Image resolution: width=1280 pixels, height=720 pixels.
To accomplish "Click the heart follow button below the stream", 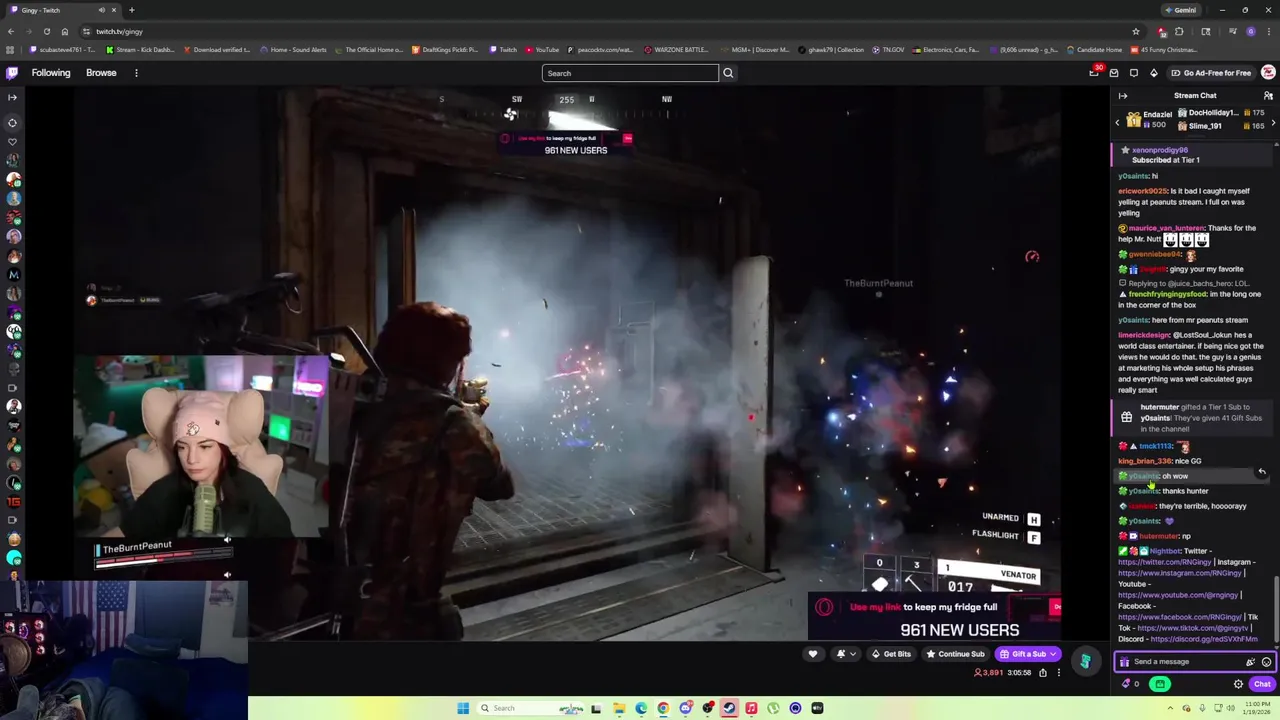I will [813, 654].
